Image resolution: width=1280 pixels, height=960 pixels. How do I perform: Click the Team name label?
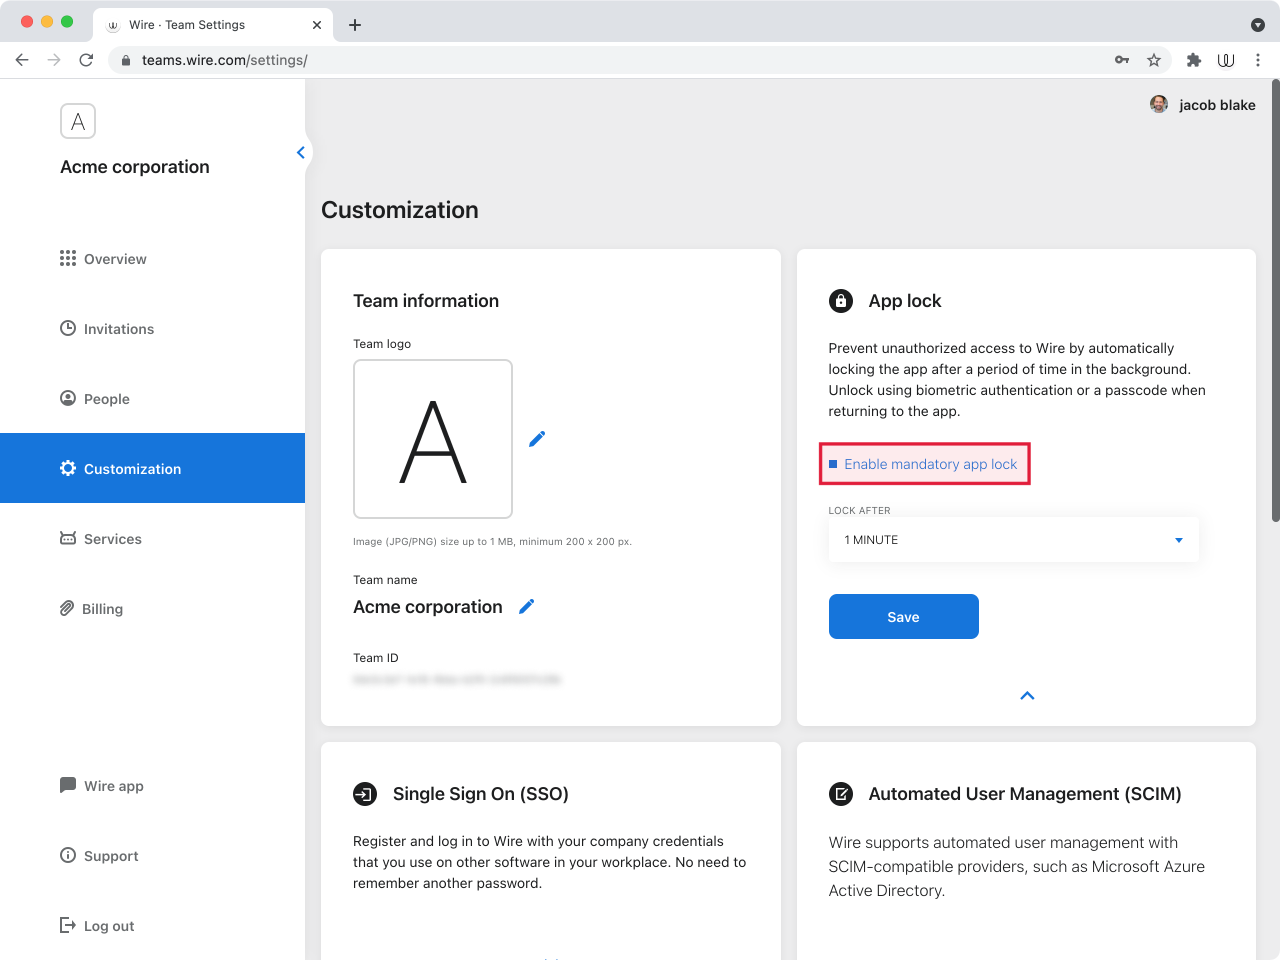pyautogui.click(x=385, y=580)
